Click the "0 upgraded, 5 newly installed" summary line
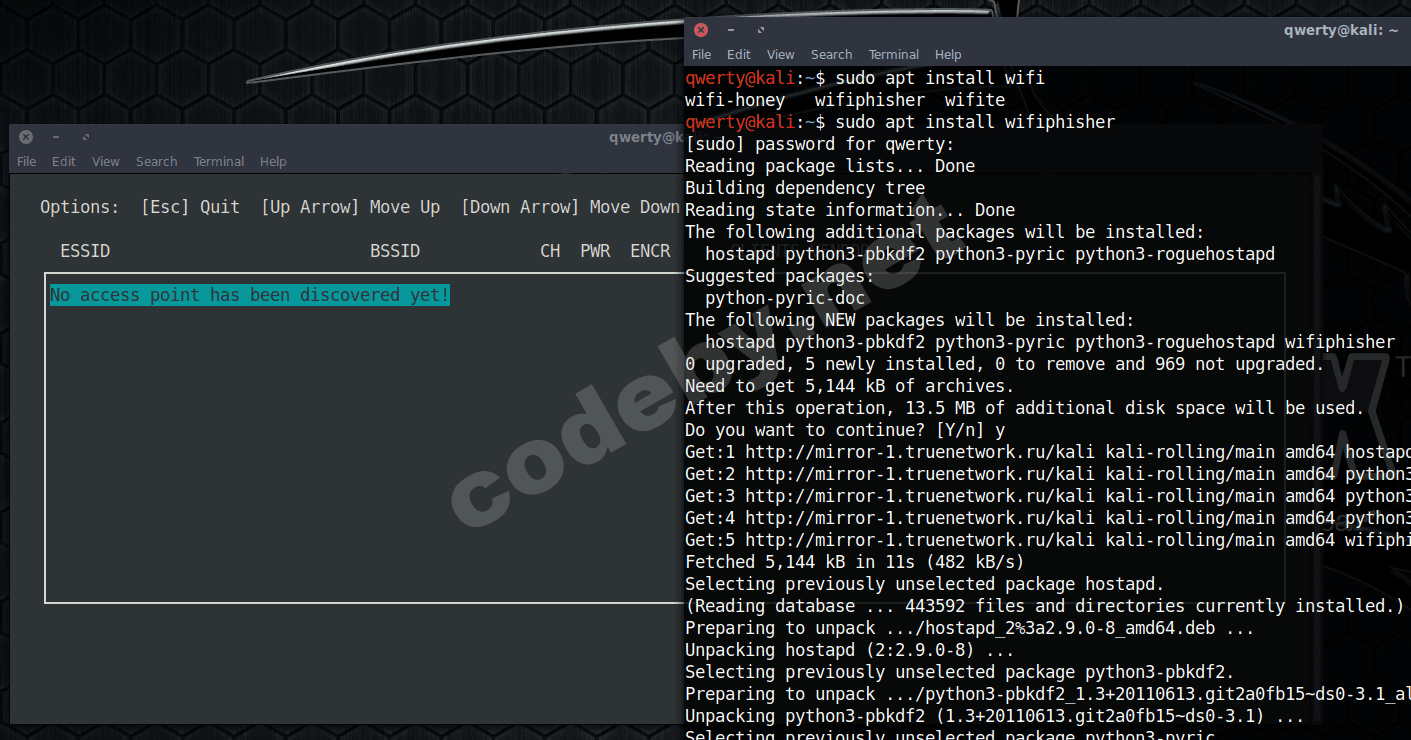Viewport: 1411px width, 740px height. coord(1004,364)
